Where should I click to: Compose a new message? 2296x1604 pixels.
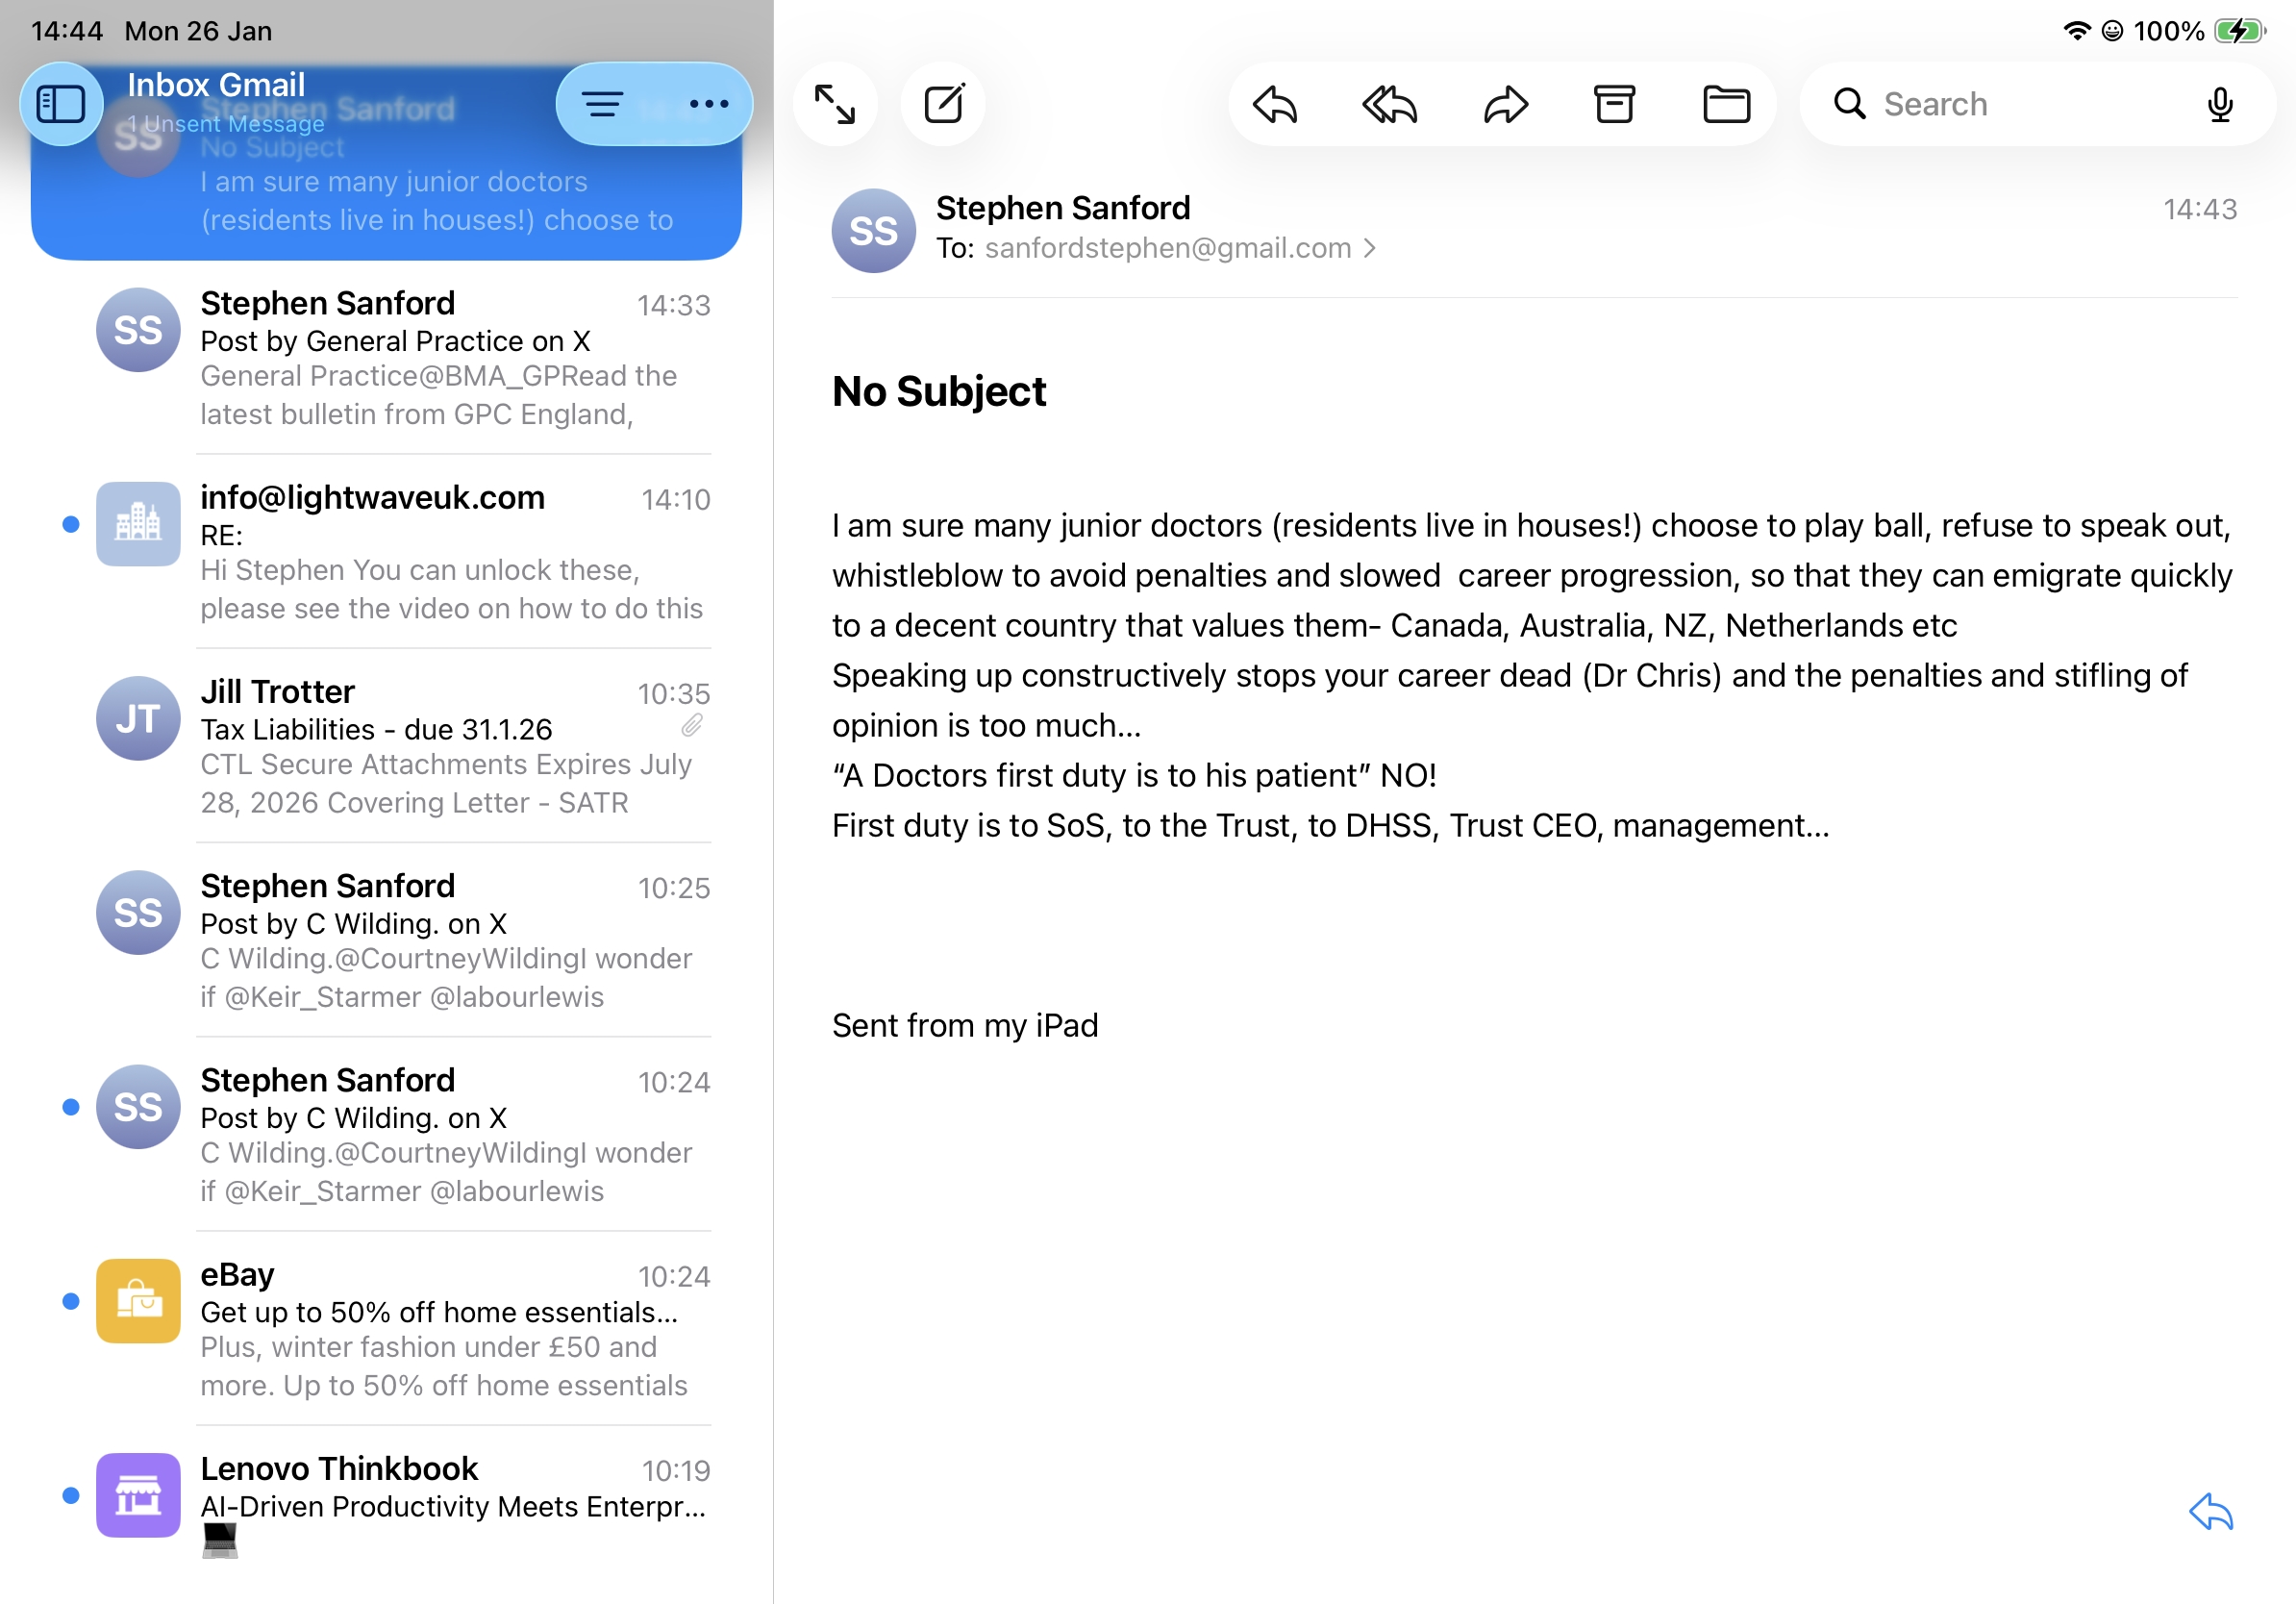[943, 104]
